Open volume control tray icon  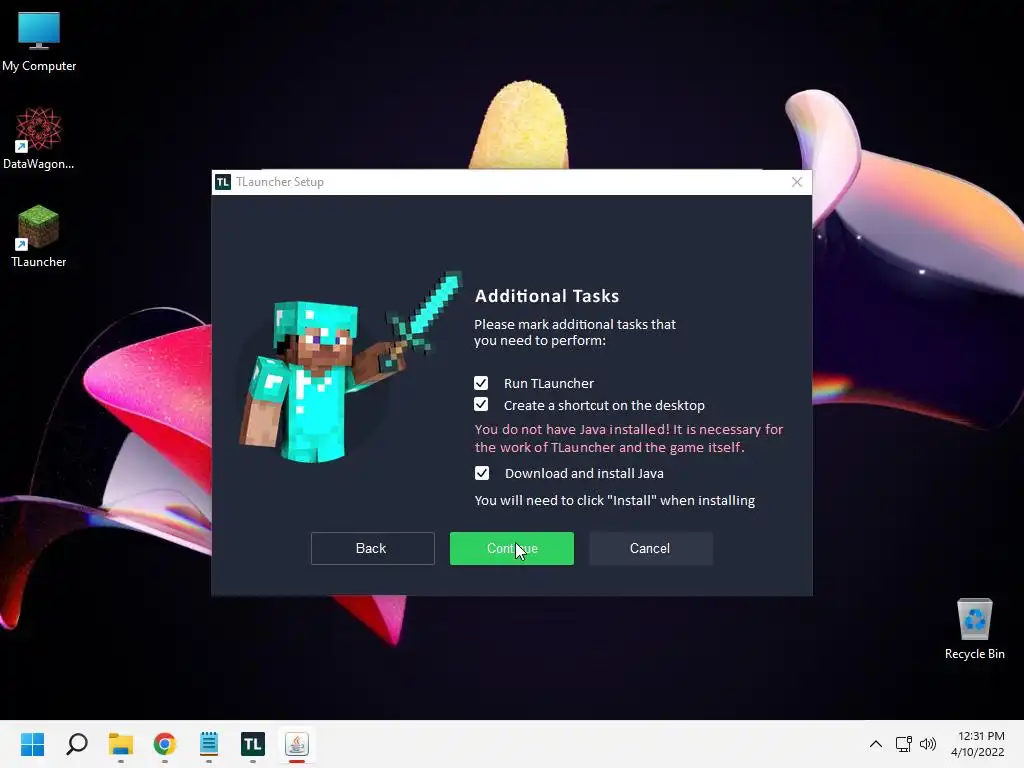927,744
